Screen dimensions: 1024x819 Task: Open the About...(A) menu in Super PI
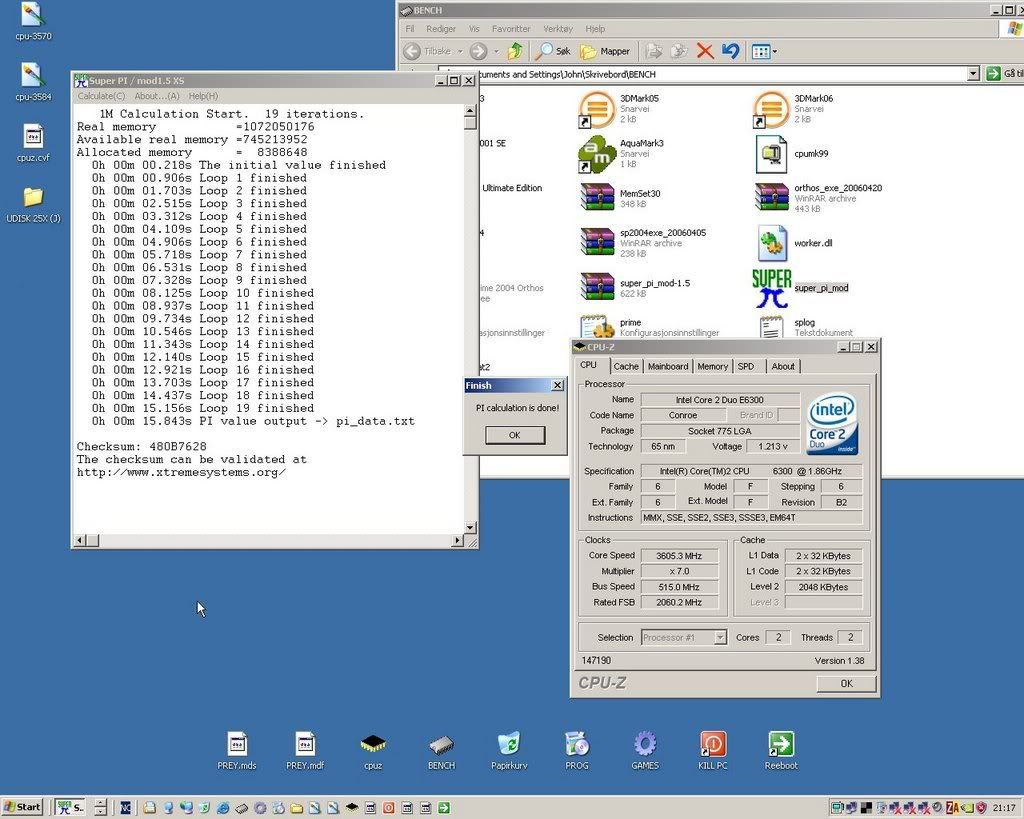pos(157,96)
